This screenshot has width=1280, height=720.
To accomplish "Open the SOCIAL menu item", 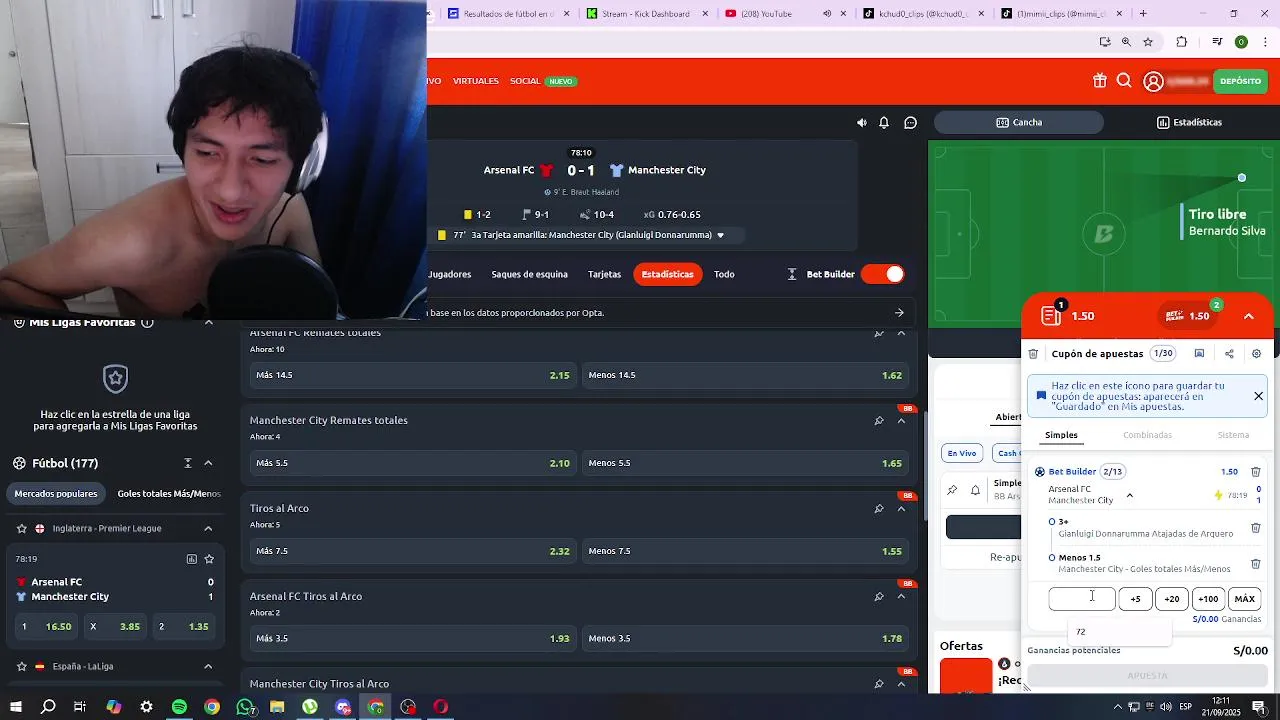I will 525,81.
